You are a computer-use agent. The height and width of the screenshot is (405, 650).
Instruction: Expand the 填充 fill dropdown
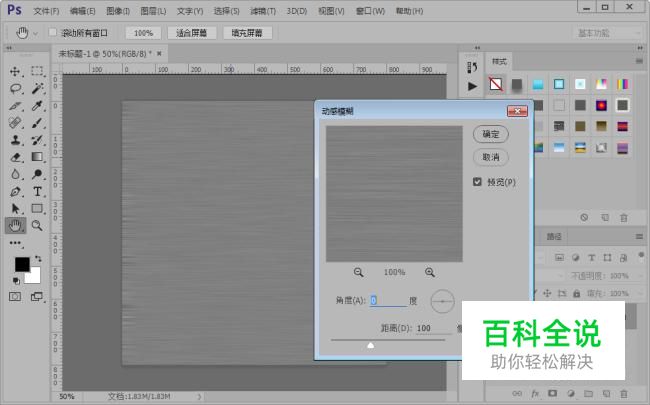coord(640,293)
